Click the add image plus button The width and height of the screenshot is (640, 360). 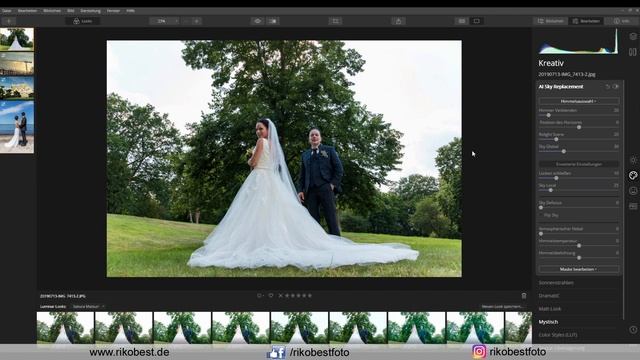click(x=9, y=21)
